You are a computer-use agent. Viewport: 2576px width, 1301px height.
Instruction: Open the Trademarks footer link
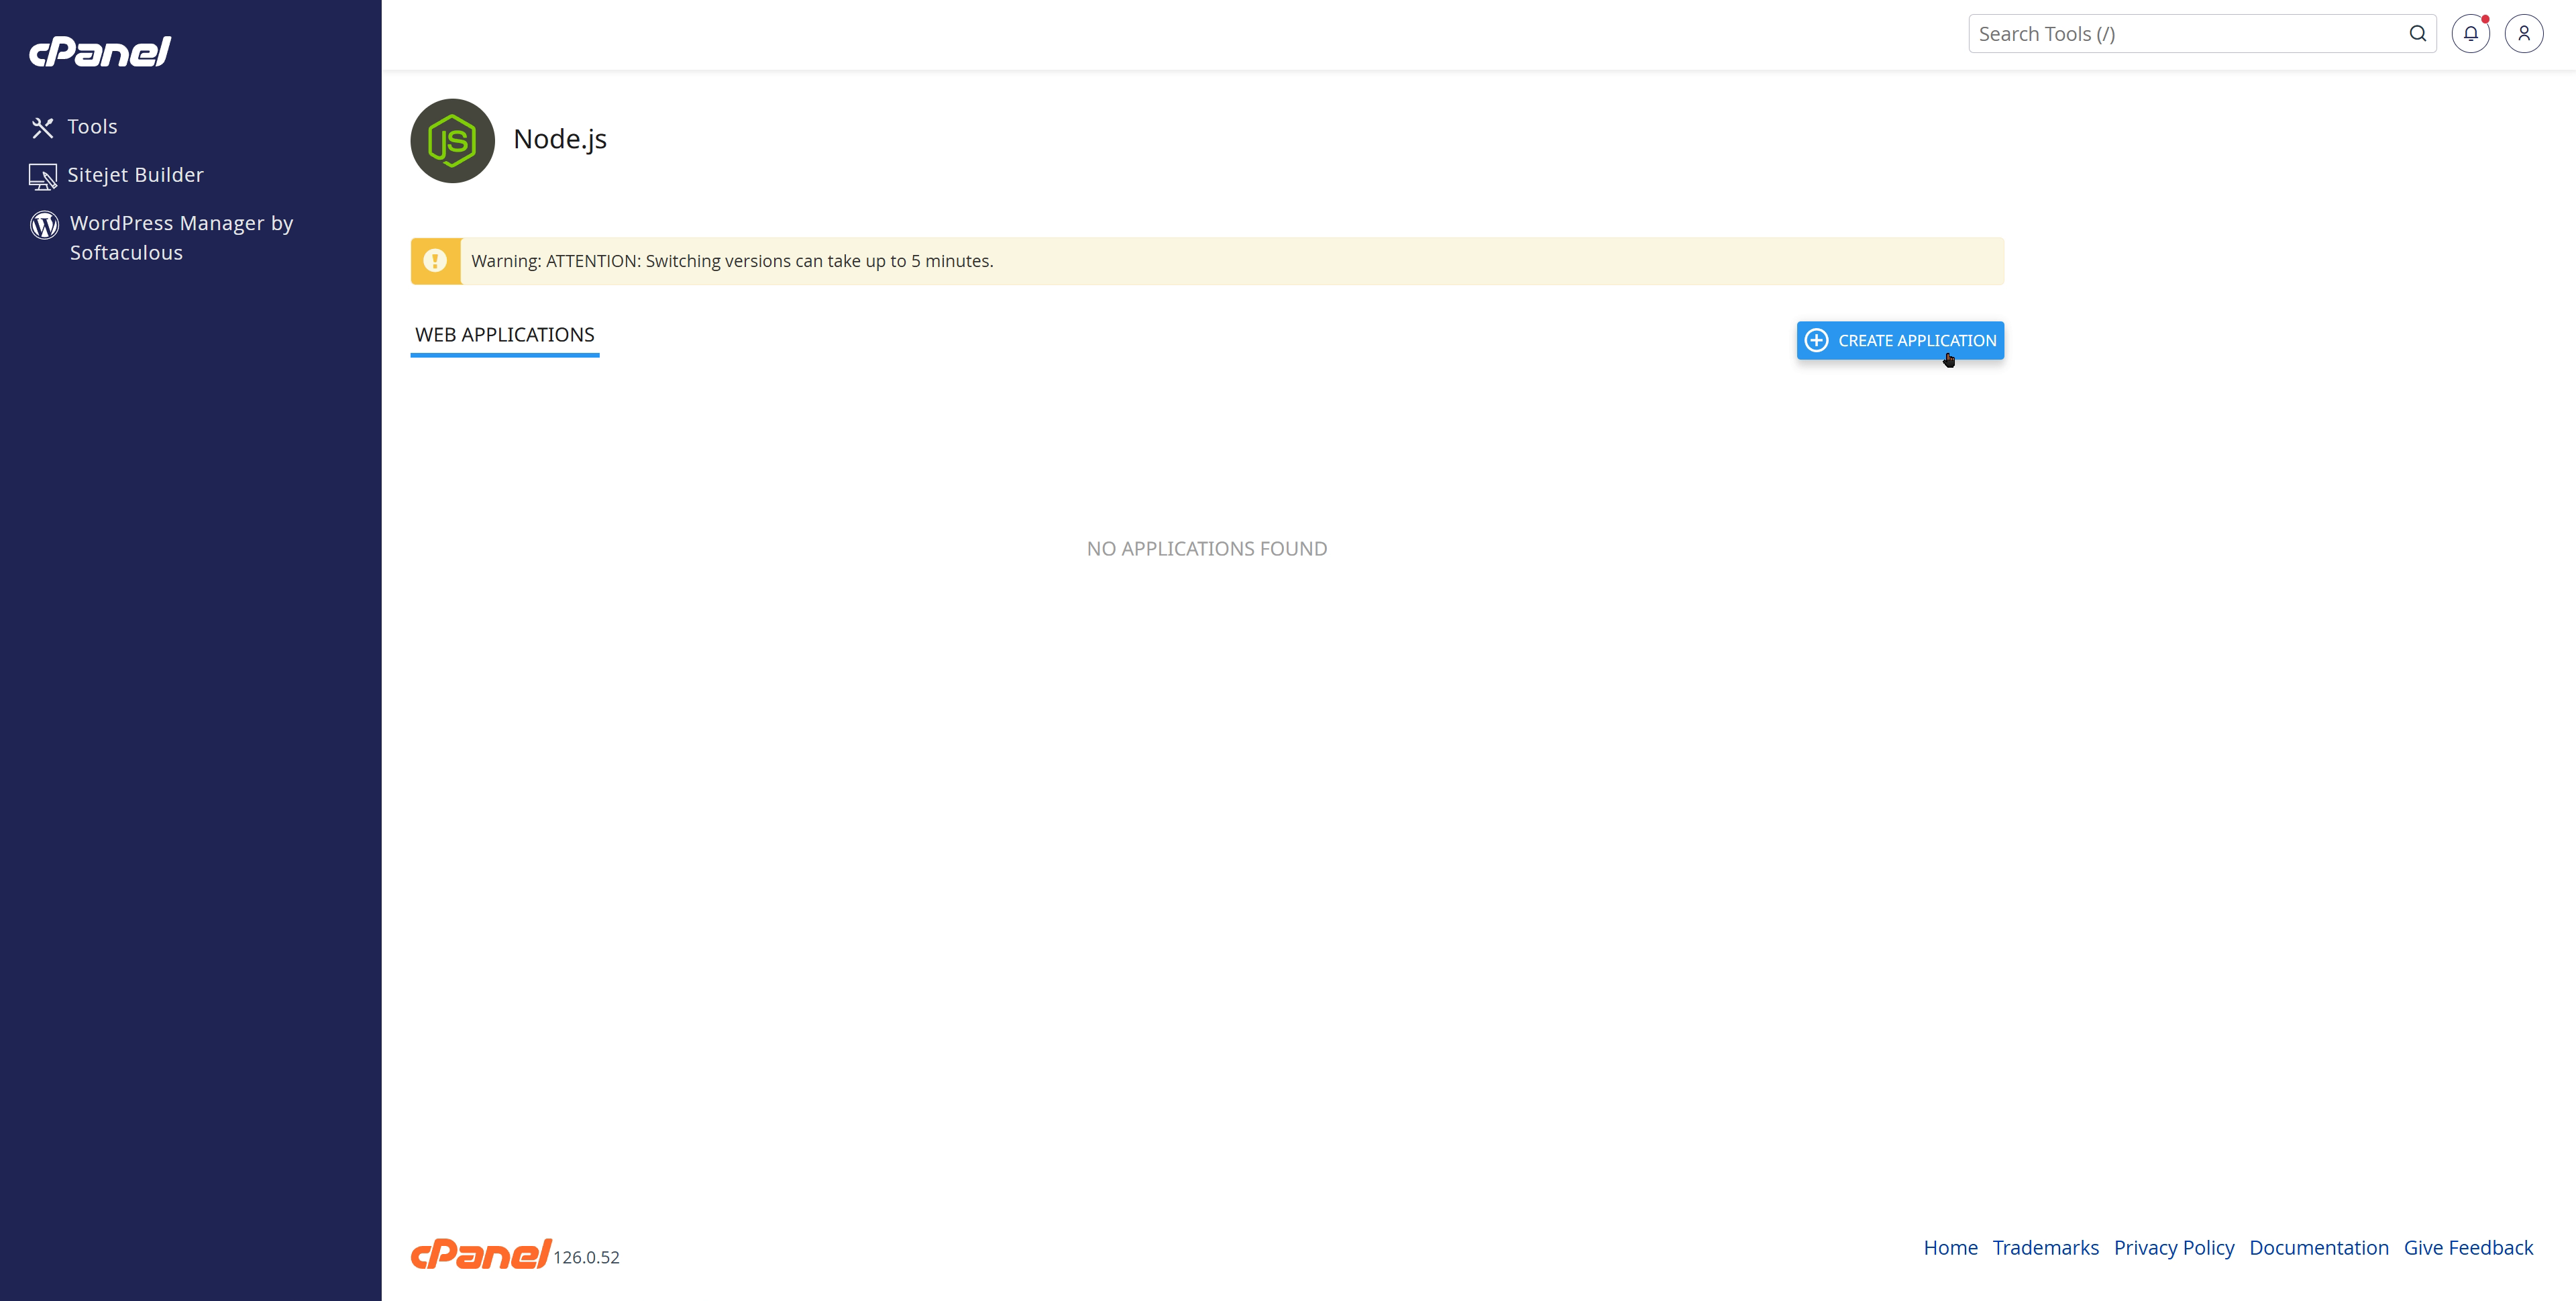pyautogui.click(x=2045, y=1248)
